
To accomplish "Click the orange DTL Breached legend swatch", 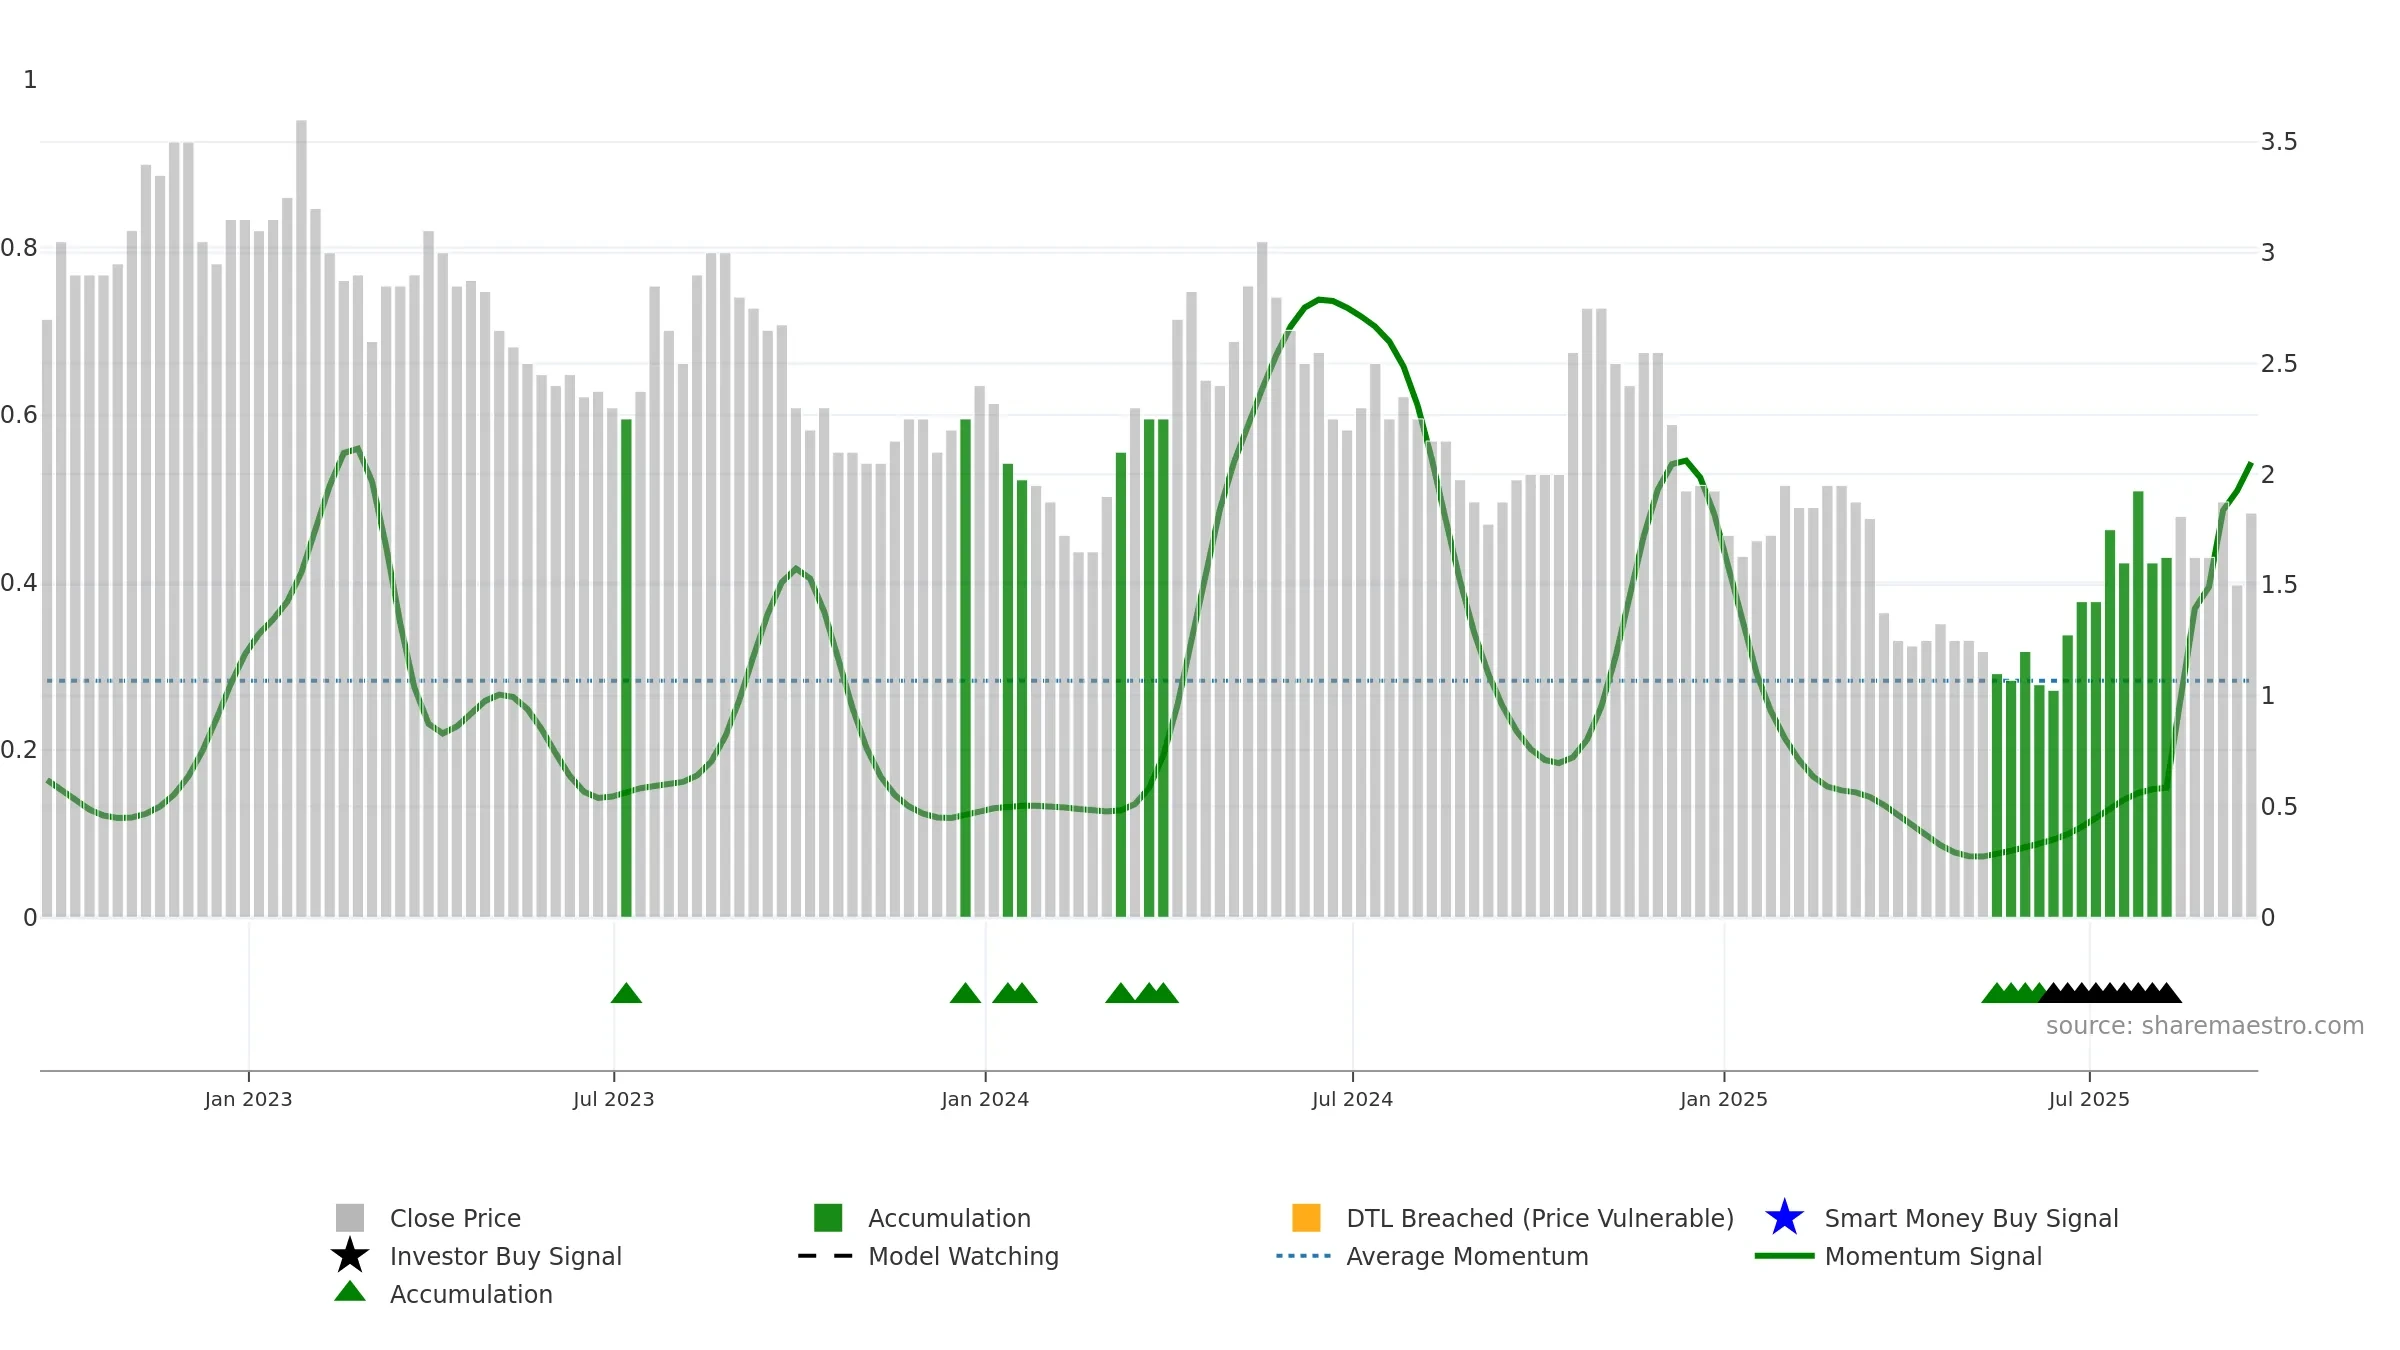I will [x=1306, y=1218].
